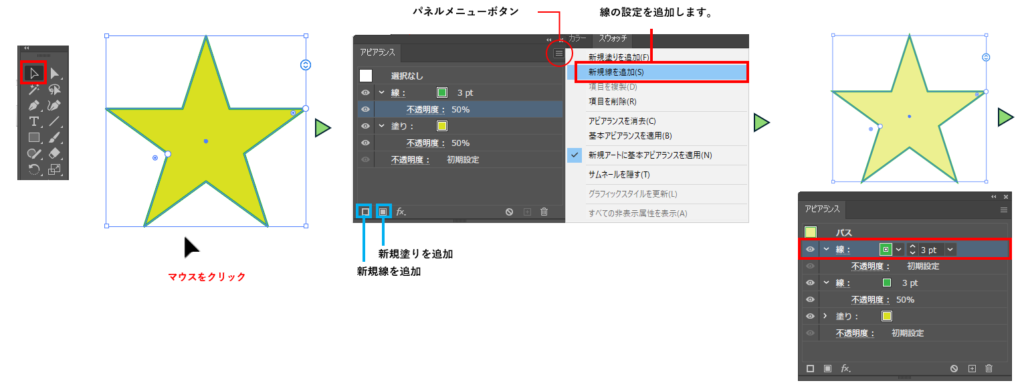Expand the 塗り row in the right panel
The height and width of the screenshot is (389, 1024).
[x=825, y=316]
